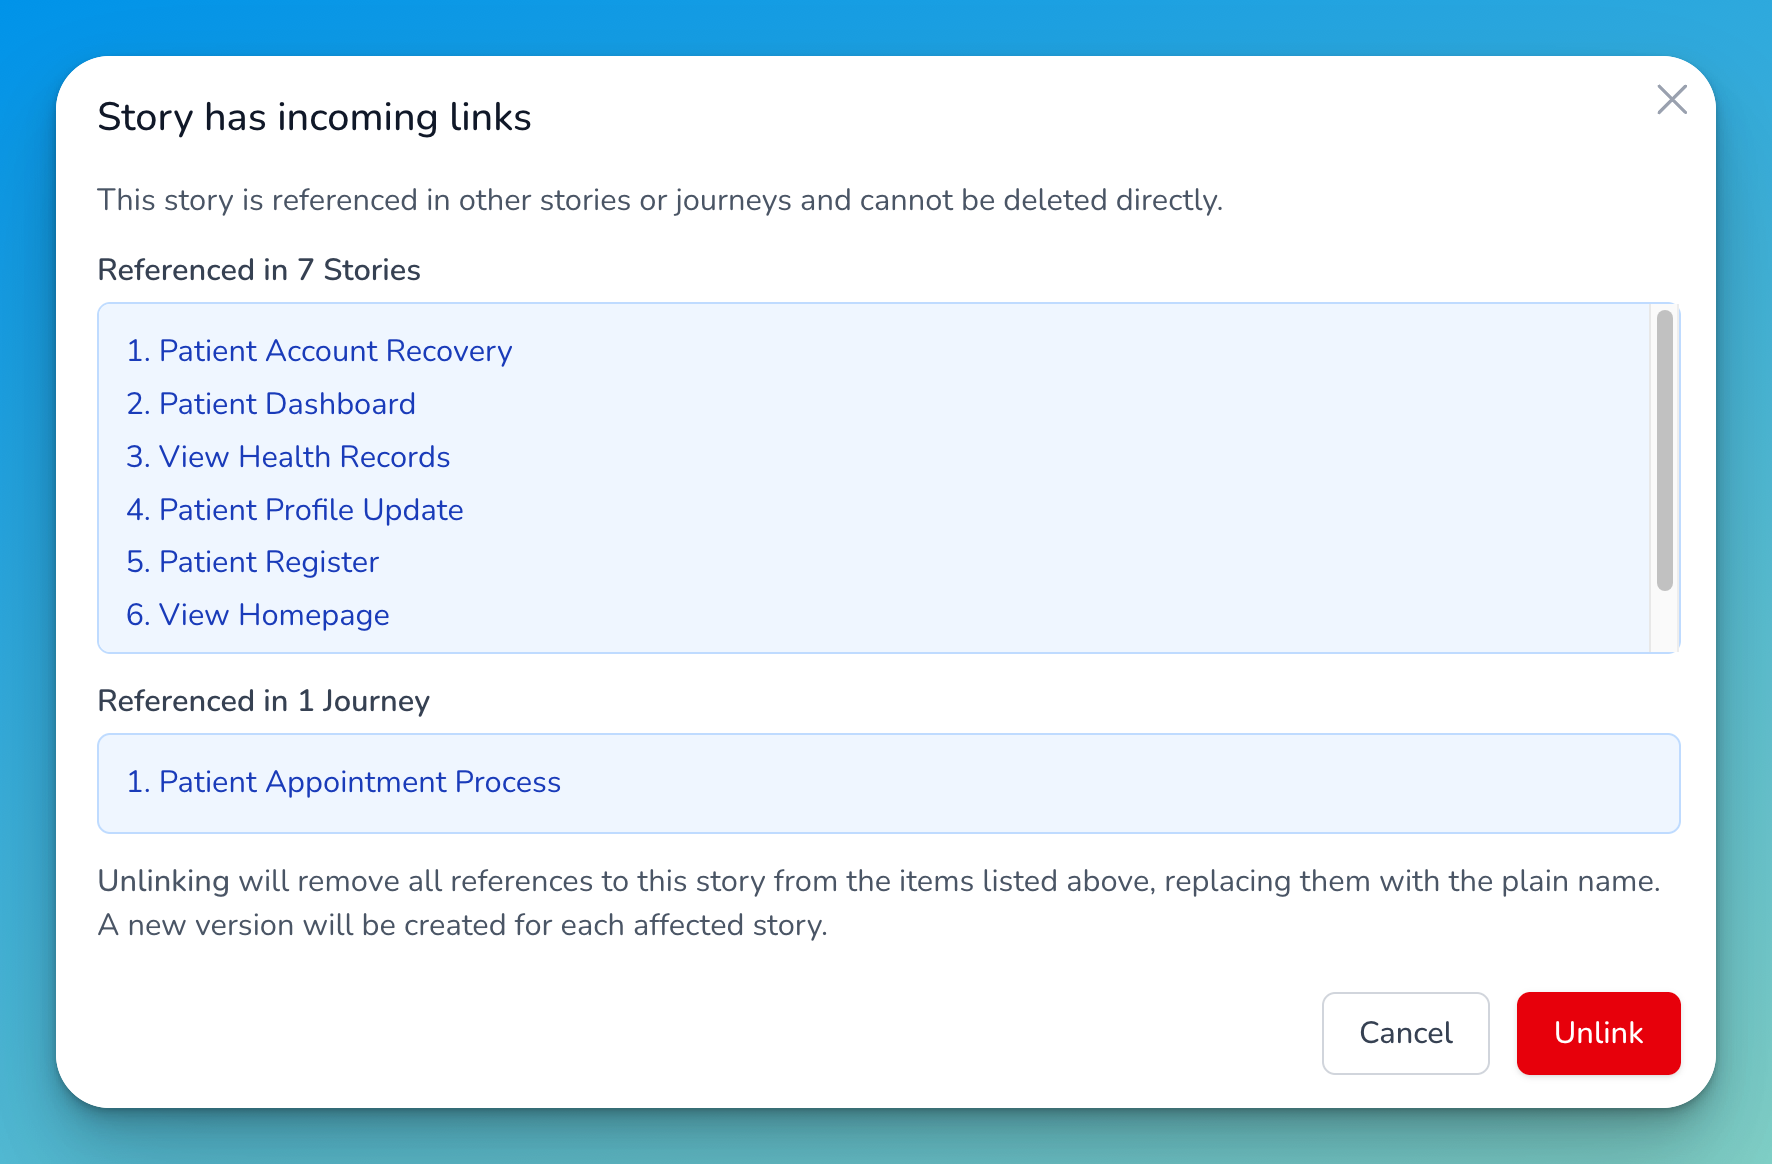
Task: Select the warning text about story references
Action: (x=660, y=200)
